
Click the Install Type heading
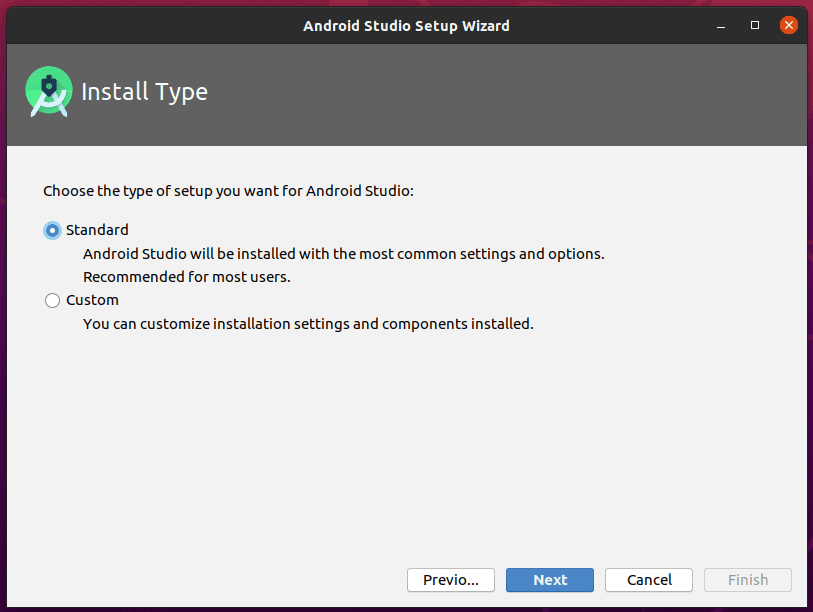coord(145,92)
